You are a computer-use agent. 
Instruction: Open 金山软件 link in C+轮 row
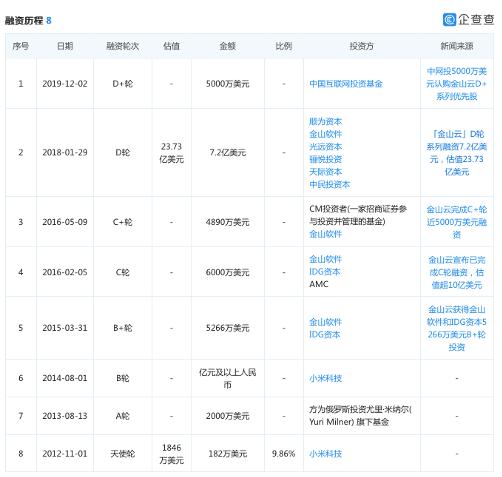tap(325, 234)
